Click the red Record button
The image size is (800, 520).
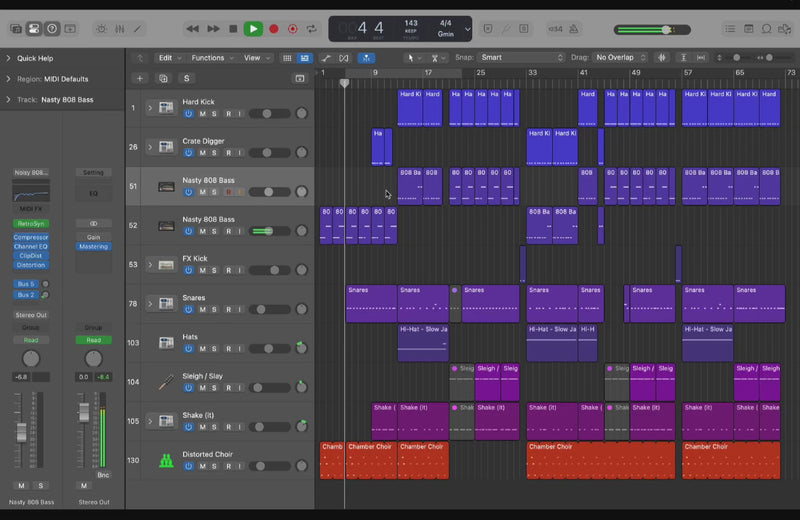point(274,30)
